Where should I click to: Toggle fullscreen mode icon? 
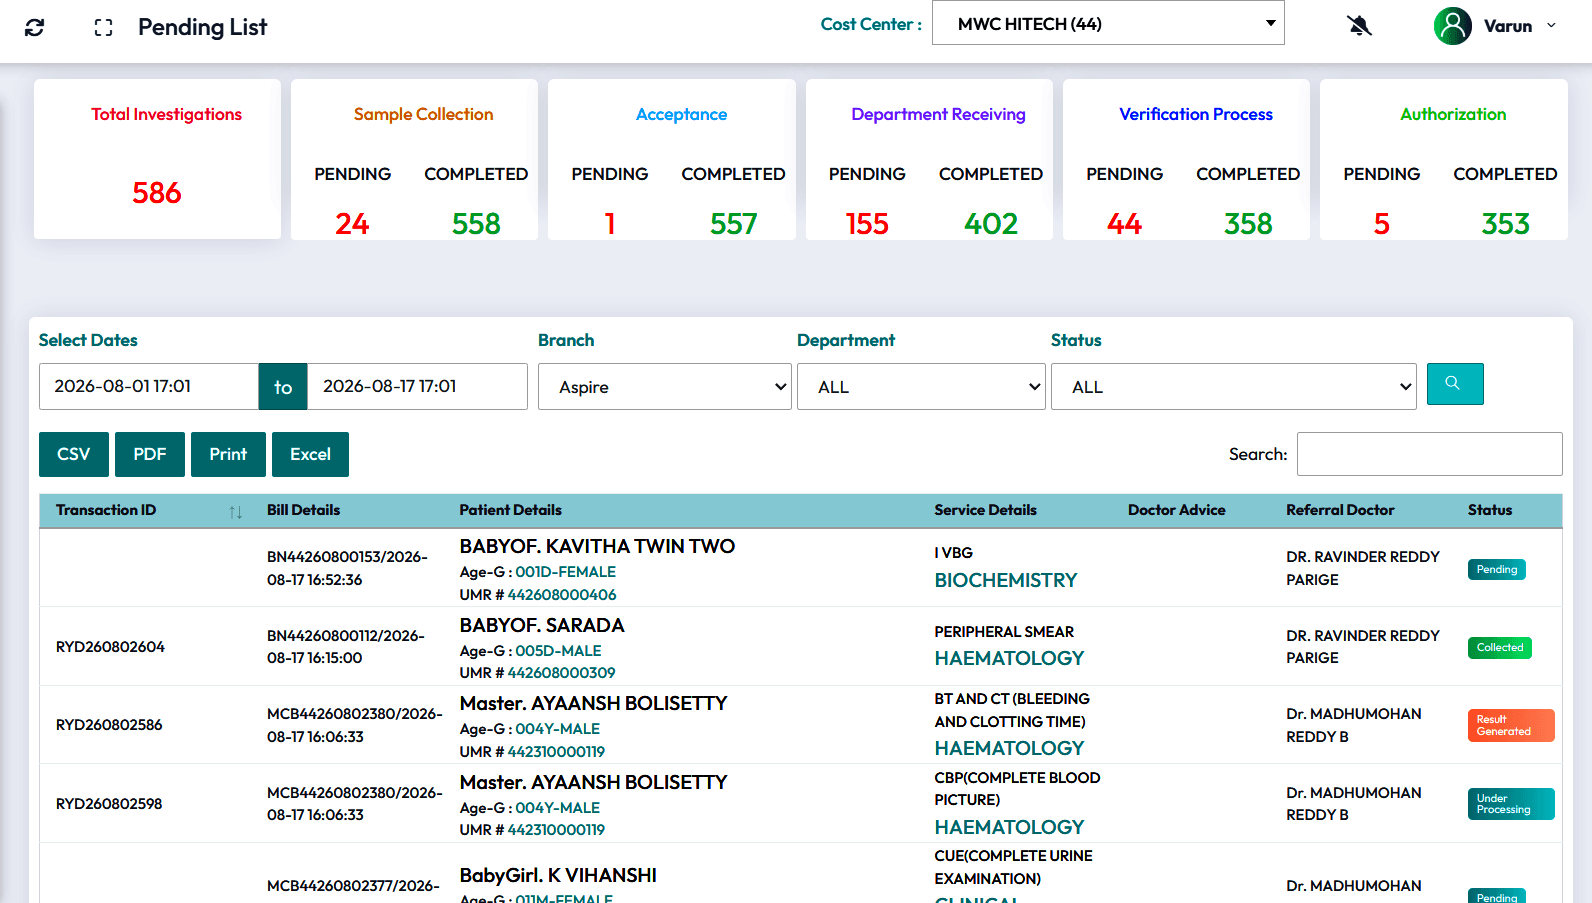click(x=103, y=27)
